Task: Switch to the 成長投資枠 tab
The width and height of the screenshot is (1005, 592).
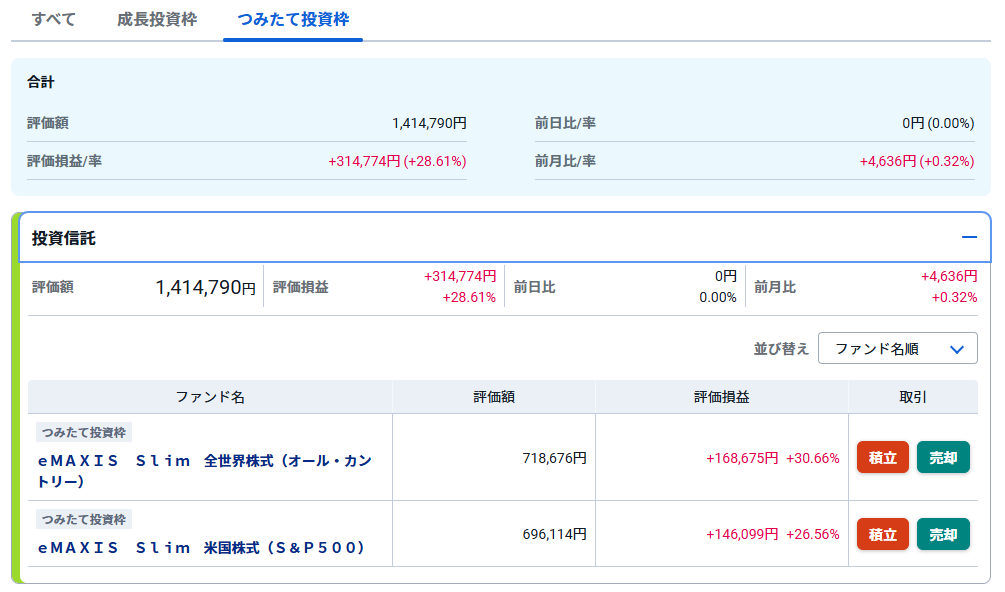Action: pos(157,20)
